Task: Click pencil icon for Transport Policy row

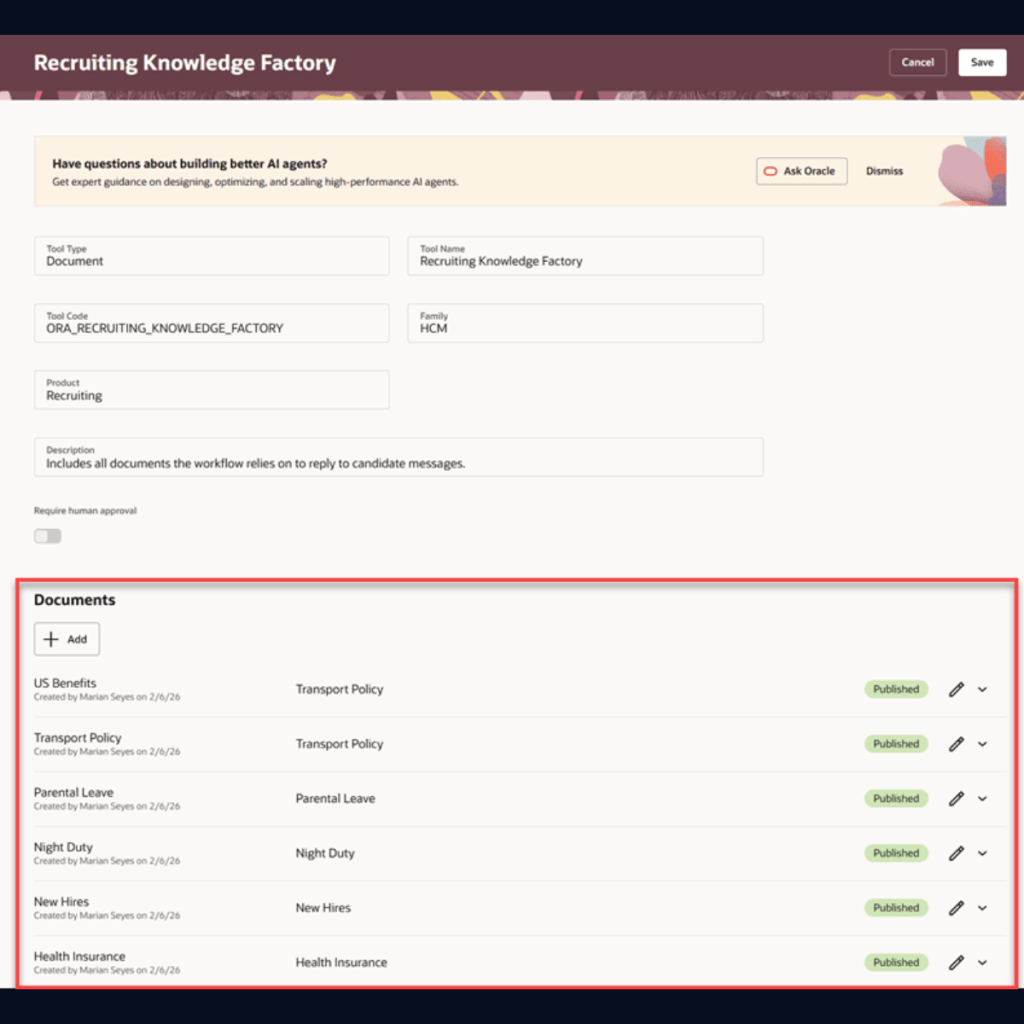Action: 956,744
